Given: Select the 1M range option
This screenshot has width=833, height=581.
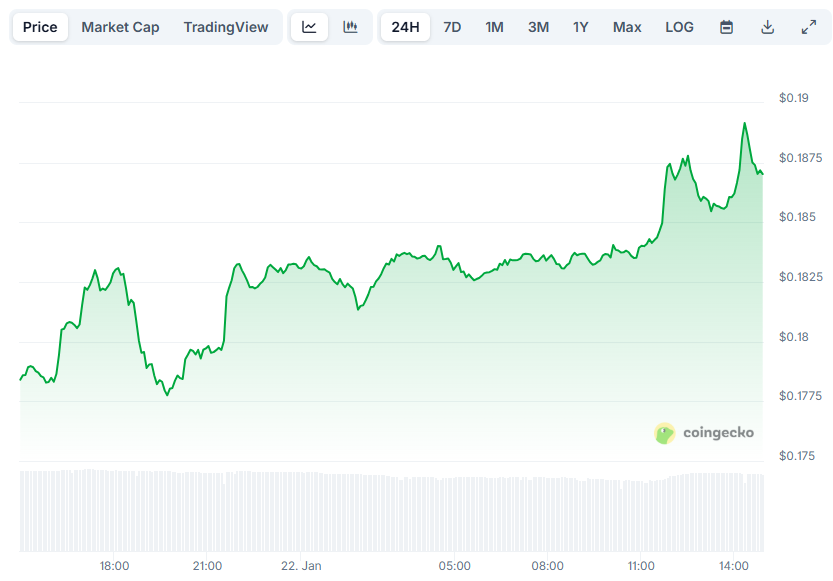Looking at the screenshot, I should tap(494, 27).
